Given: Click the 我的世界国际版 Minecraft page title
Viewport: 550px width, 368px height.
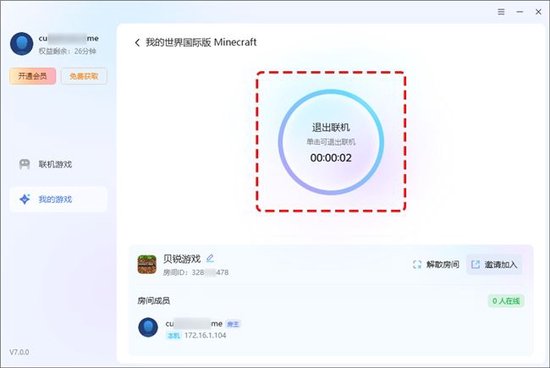Looking at the screenshot, I should (201, 42).
